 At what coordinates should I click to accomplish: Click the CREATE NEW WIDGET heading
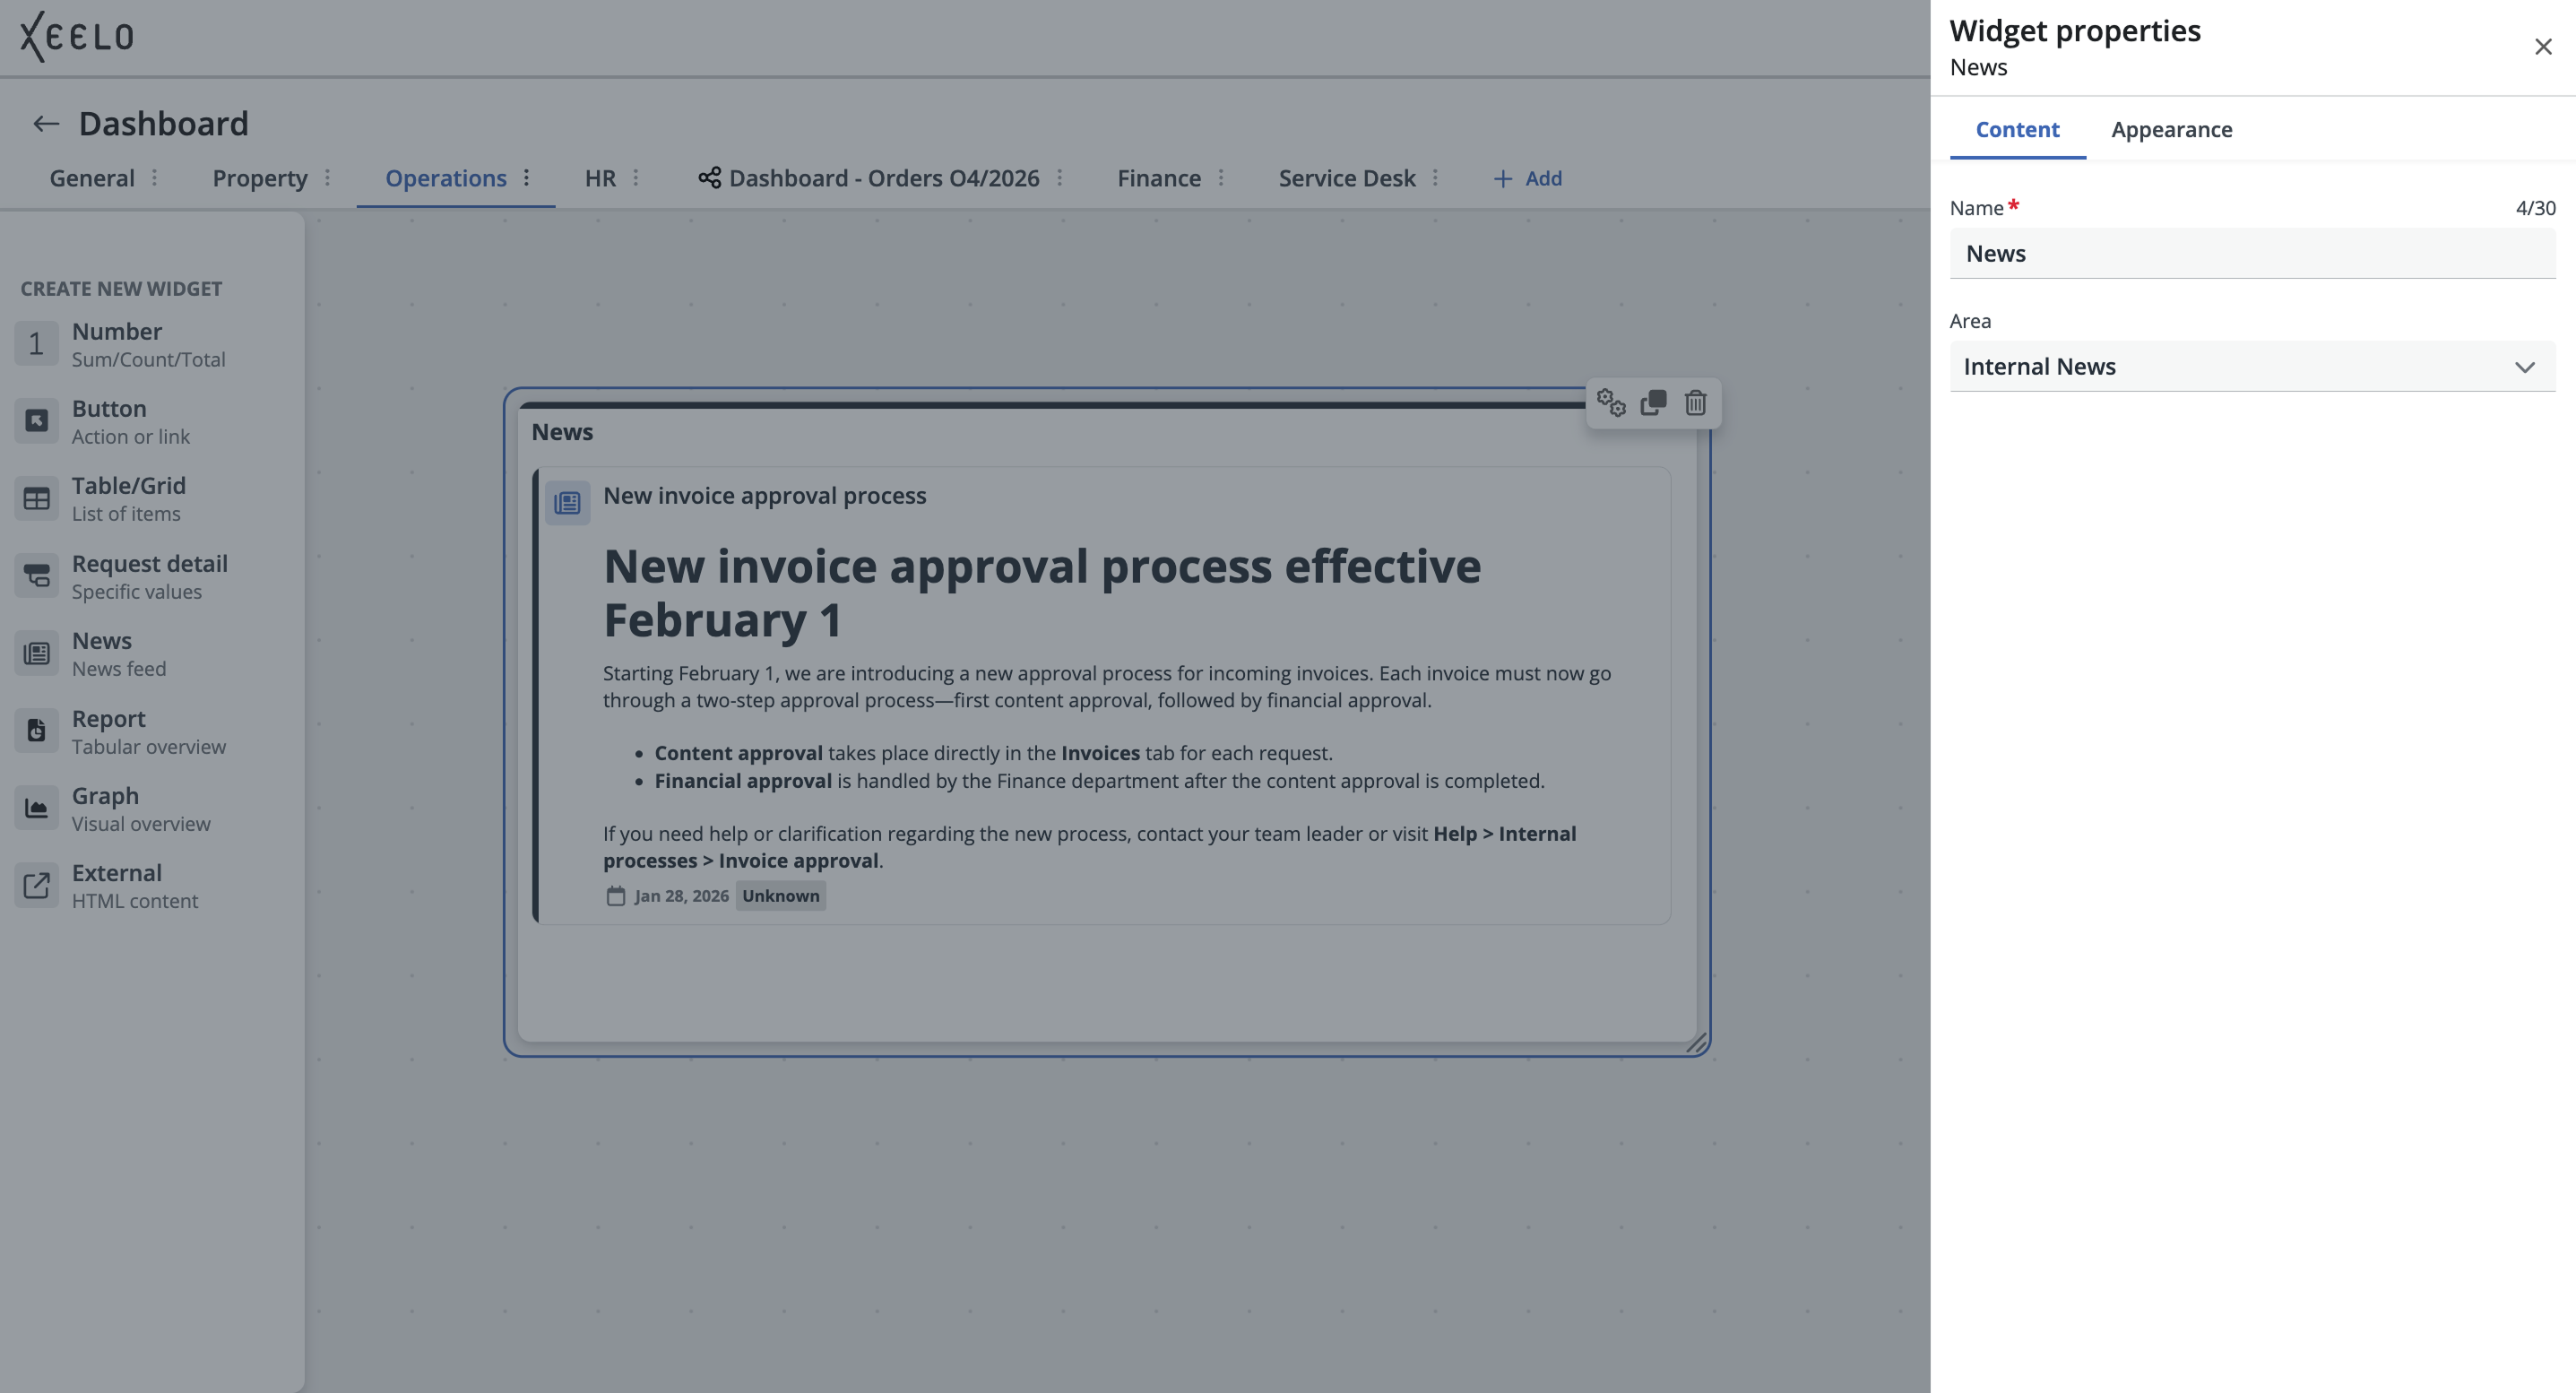121,288
